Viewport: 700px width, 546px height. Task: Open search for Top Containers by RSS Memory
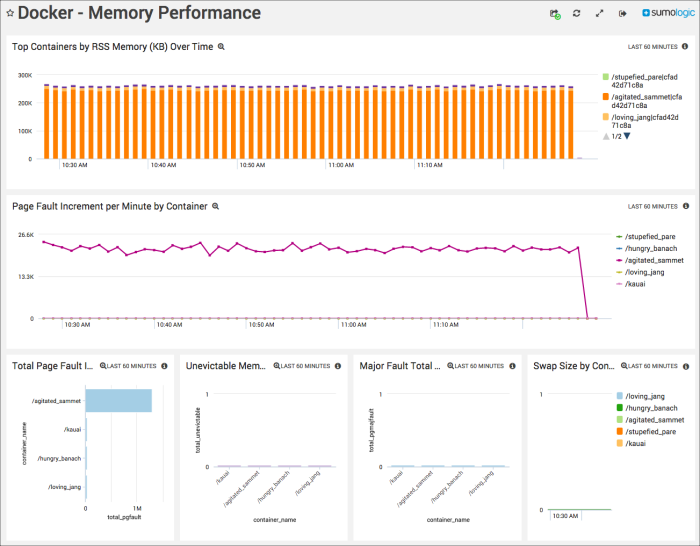222,47
